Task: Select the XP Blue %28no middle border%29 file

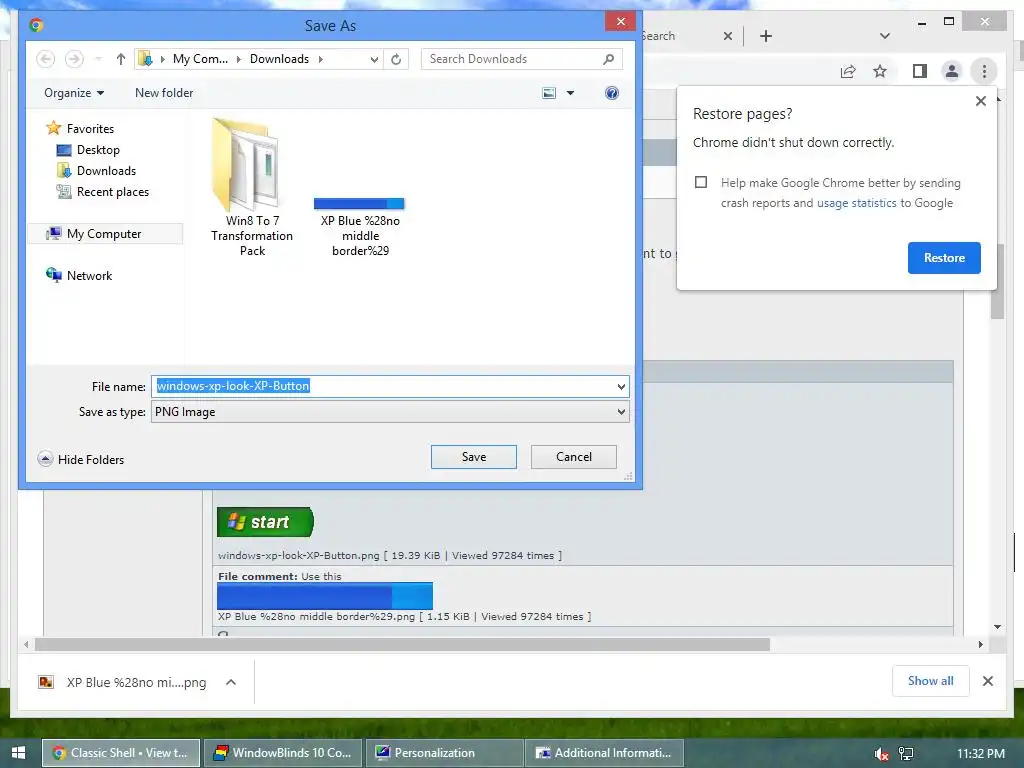Action: tap(360, 227)
